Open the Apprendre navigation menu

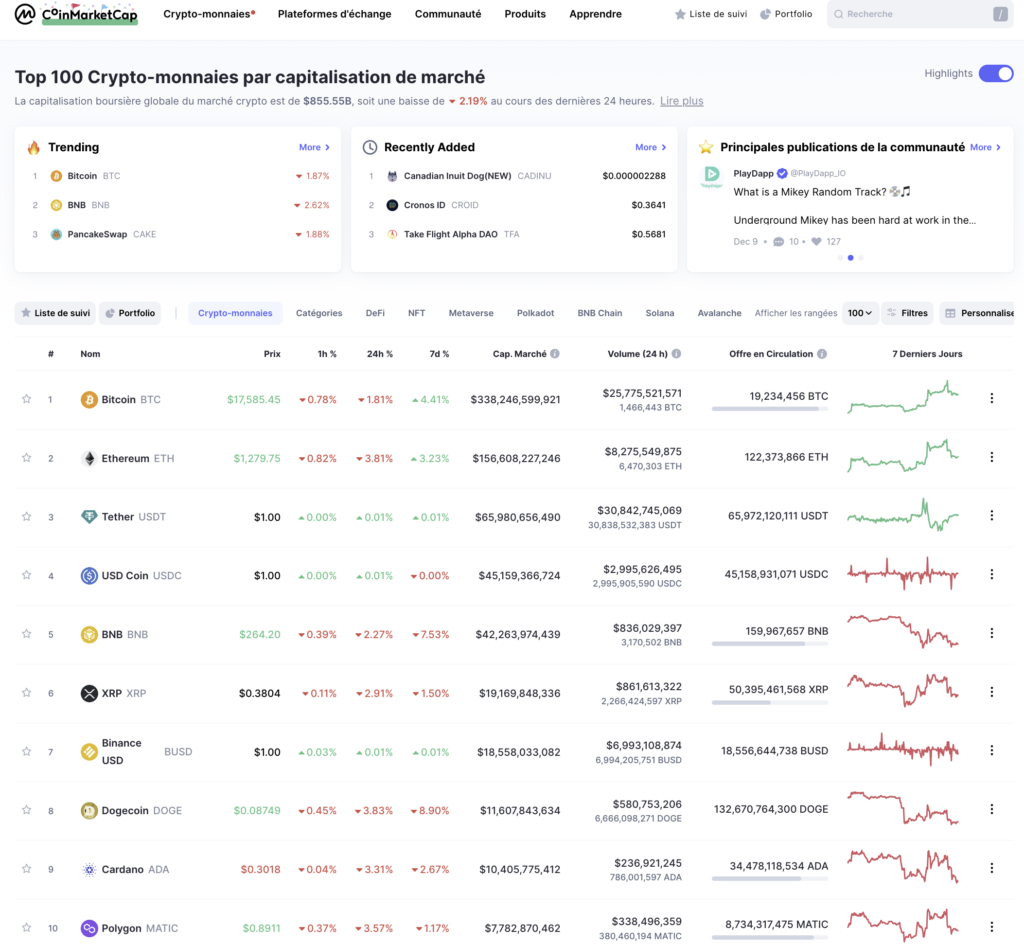coord(596,14)
